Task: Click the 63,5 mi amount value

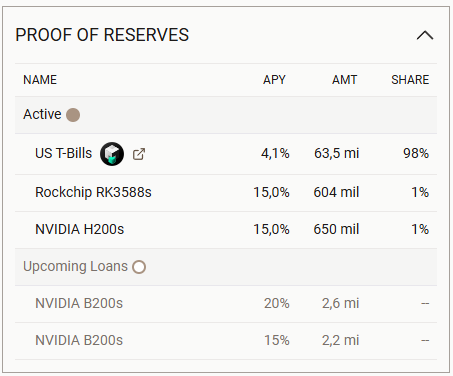Action: tap(337, 153)
